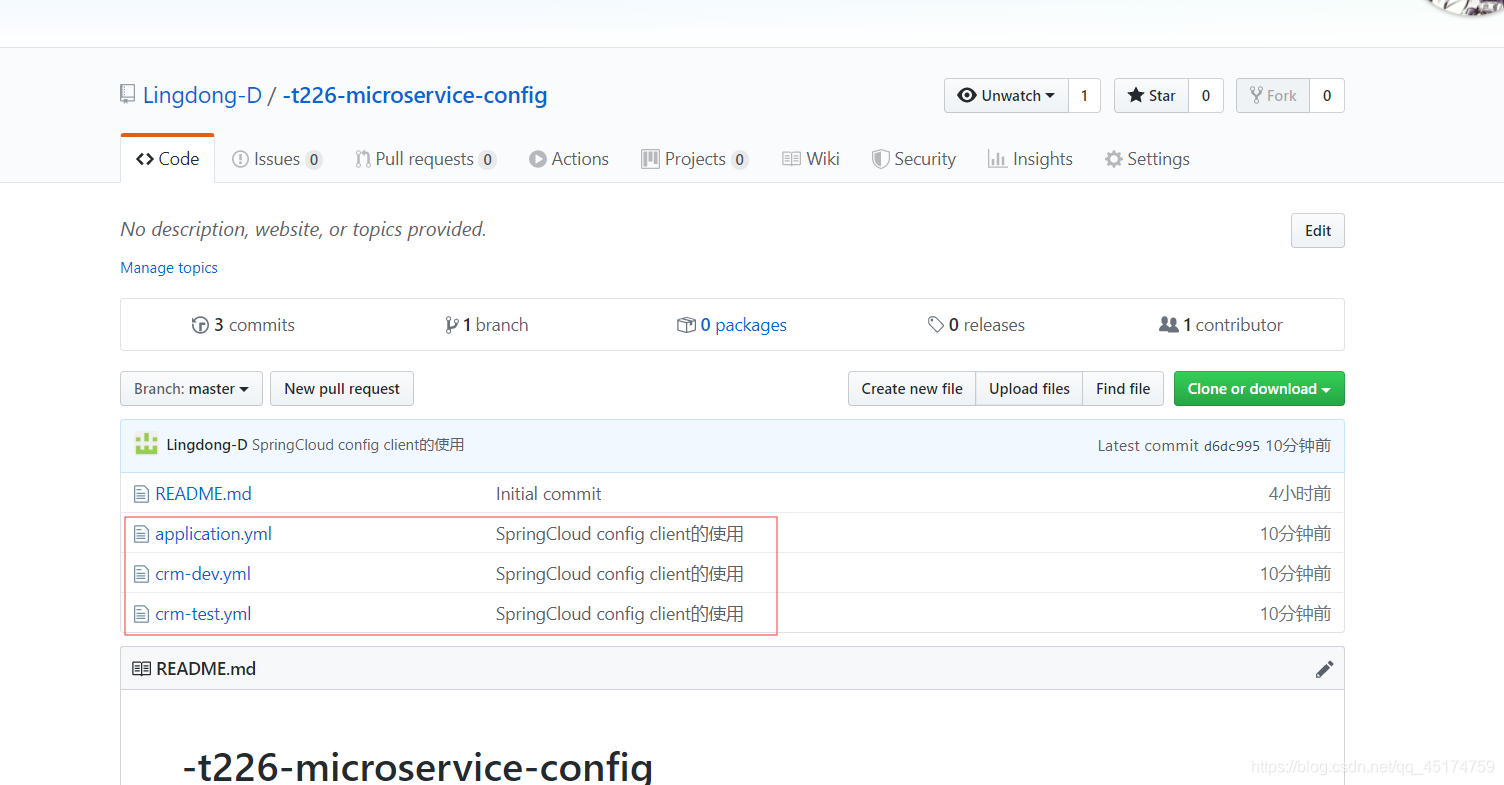Click the Edit description button
The image size is (1504, 785).
pyautogui.click(x=1318, y=231)
